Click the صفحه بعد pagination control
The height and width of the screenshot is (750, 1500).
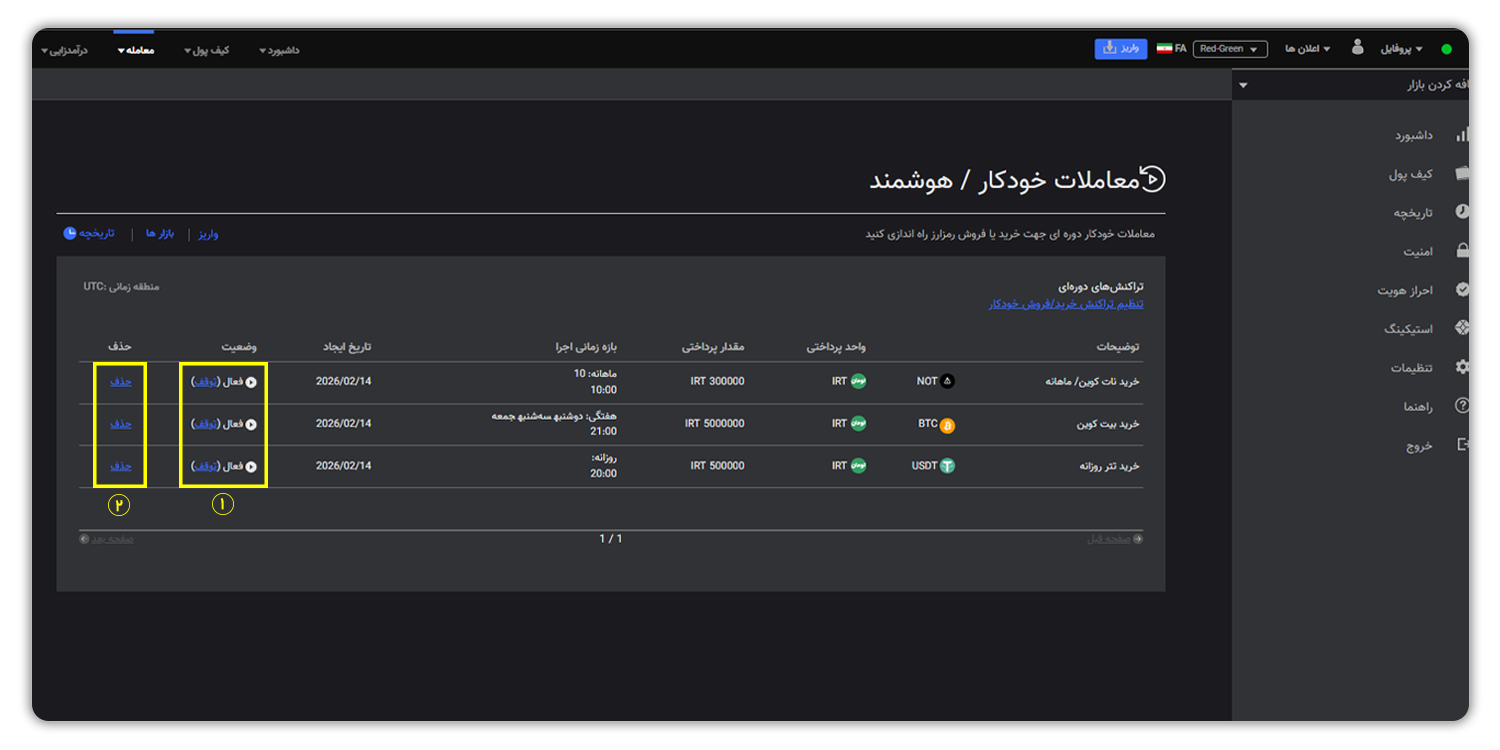point(108,537)
